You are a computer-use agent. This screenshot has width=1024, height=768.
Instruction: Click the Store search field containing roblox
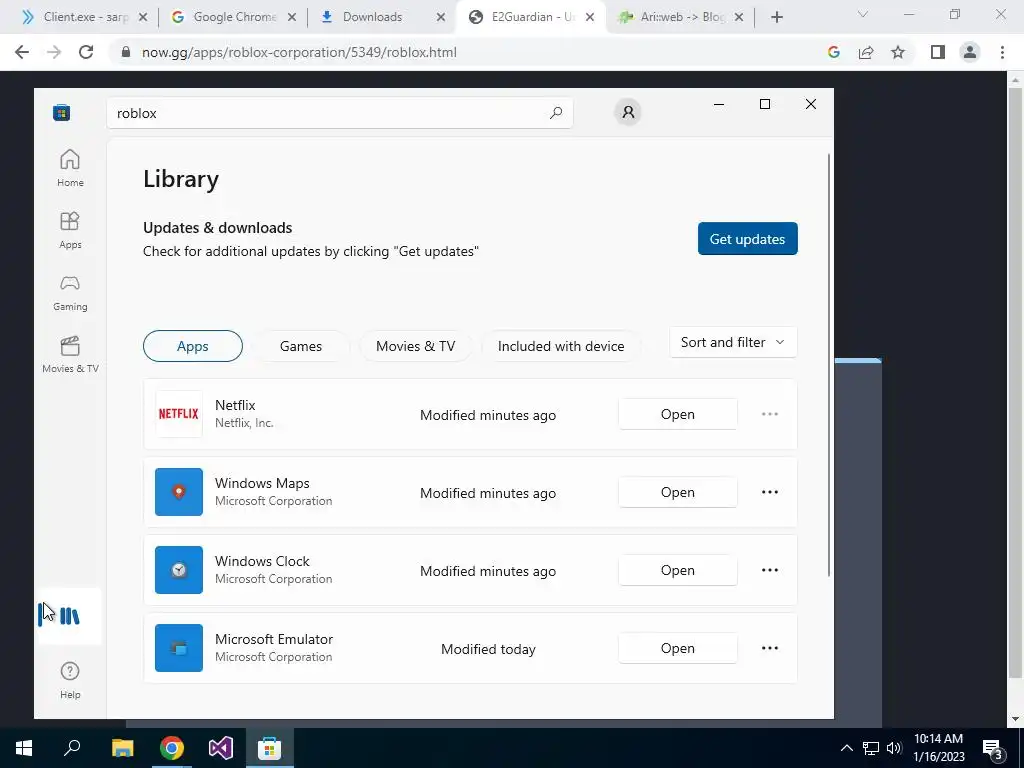coord(340,113)
